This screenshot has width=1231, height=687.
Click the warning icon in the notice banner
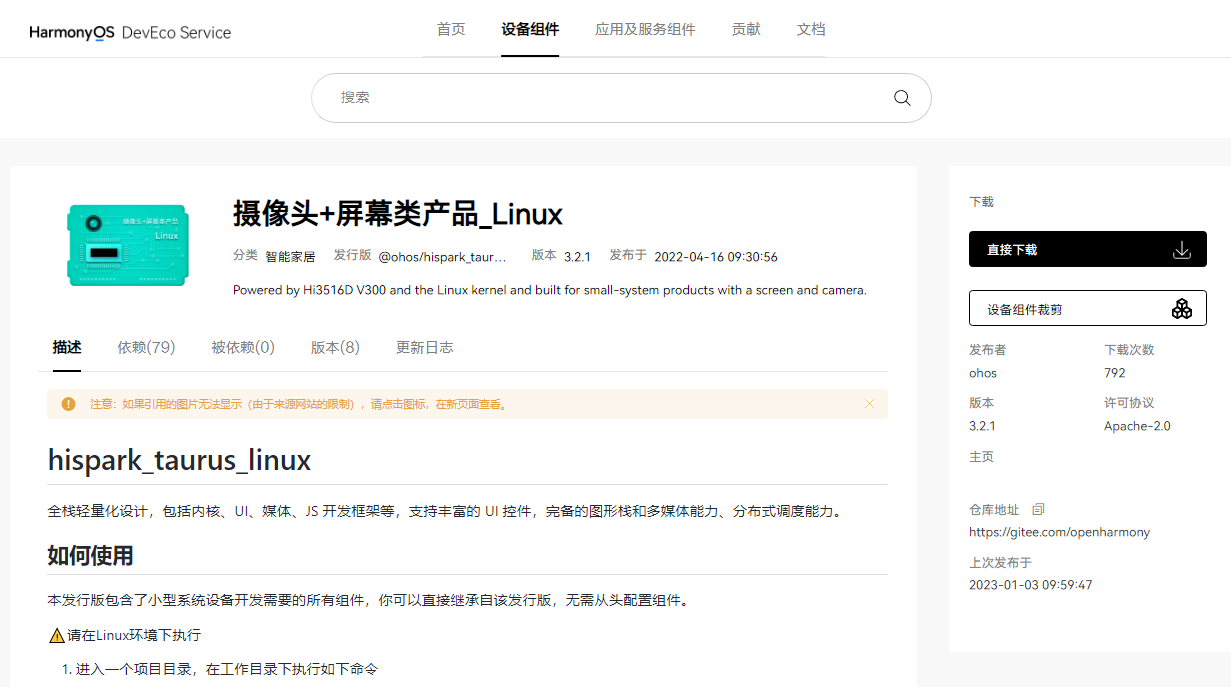tap(68, 403)
